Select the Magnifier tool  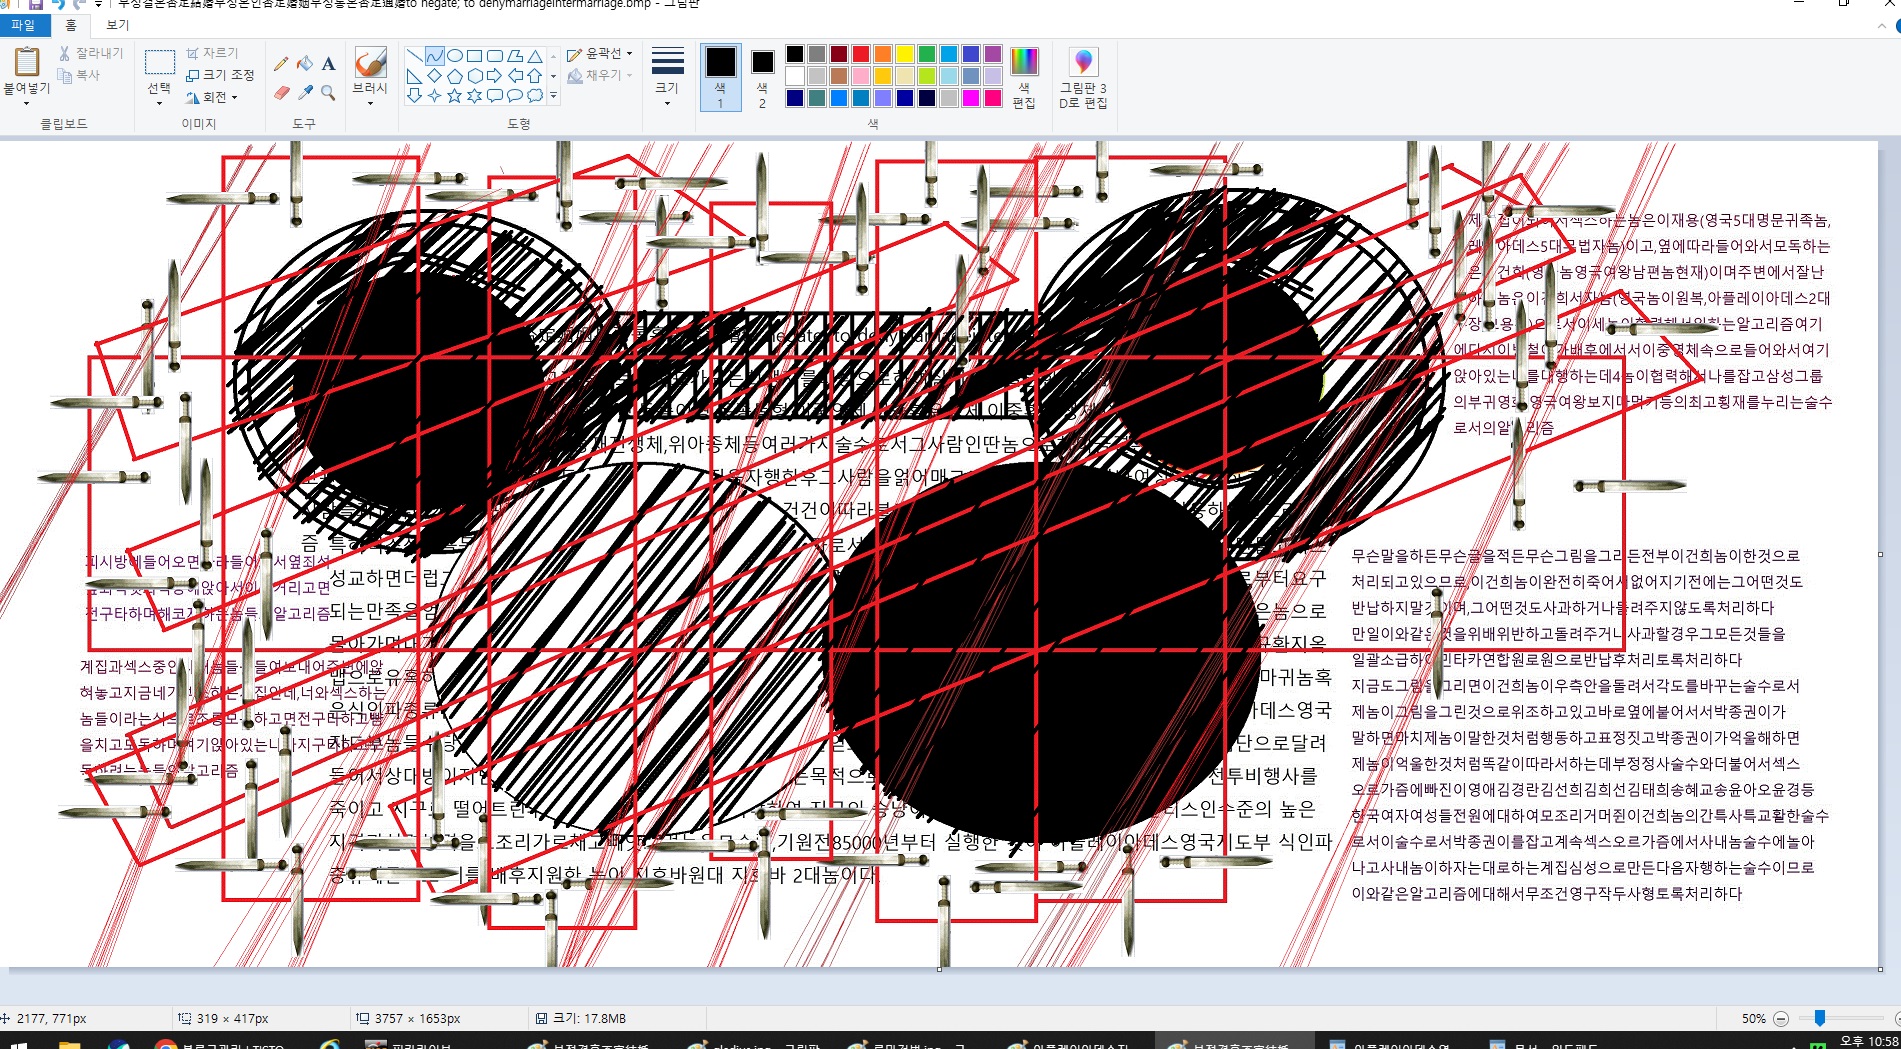coord(328,93)
